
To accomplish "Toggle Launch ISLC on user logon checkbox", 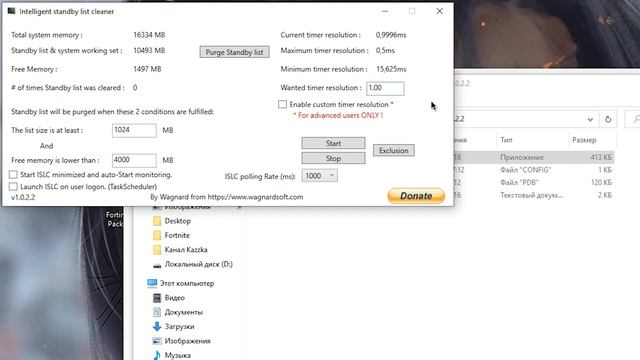I will coord(13,187).
